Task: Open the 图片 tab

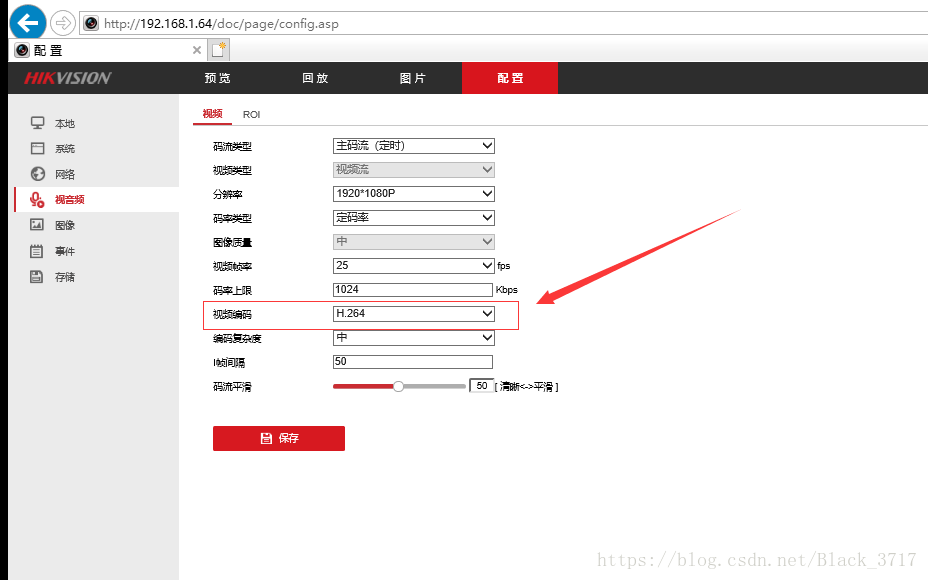Action: click(413, 78)
